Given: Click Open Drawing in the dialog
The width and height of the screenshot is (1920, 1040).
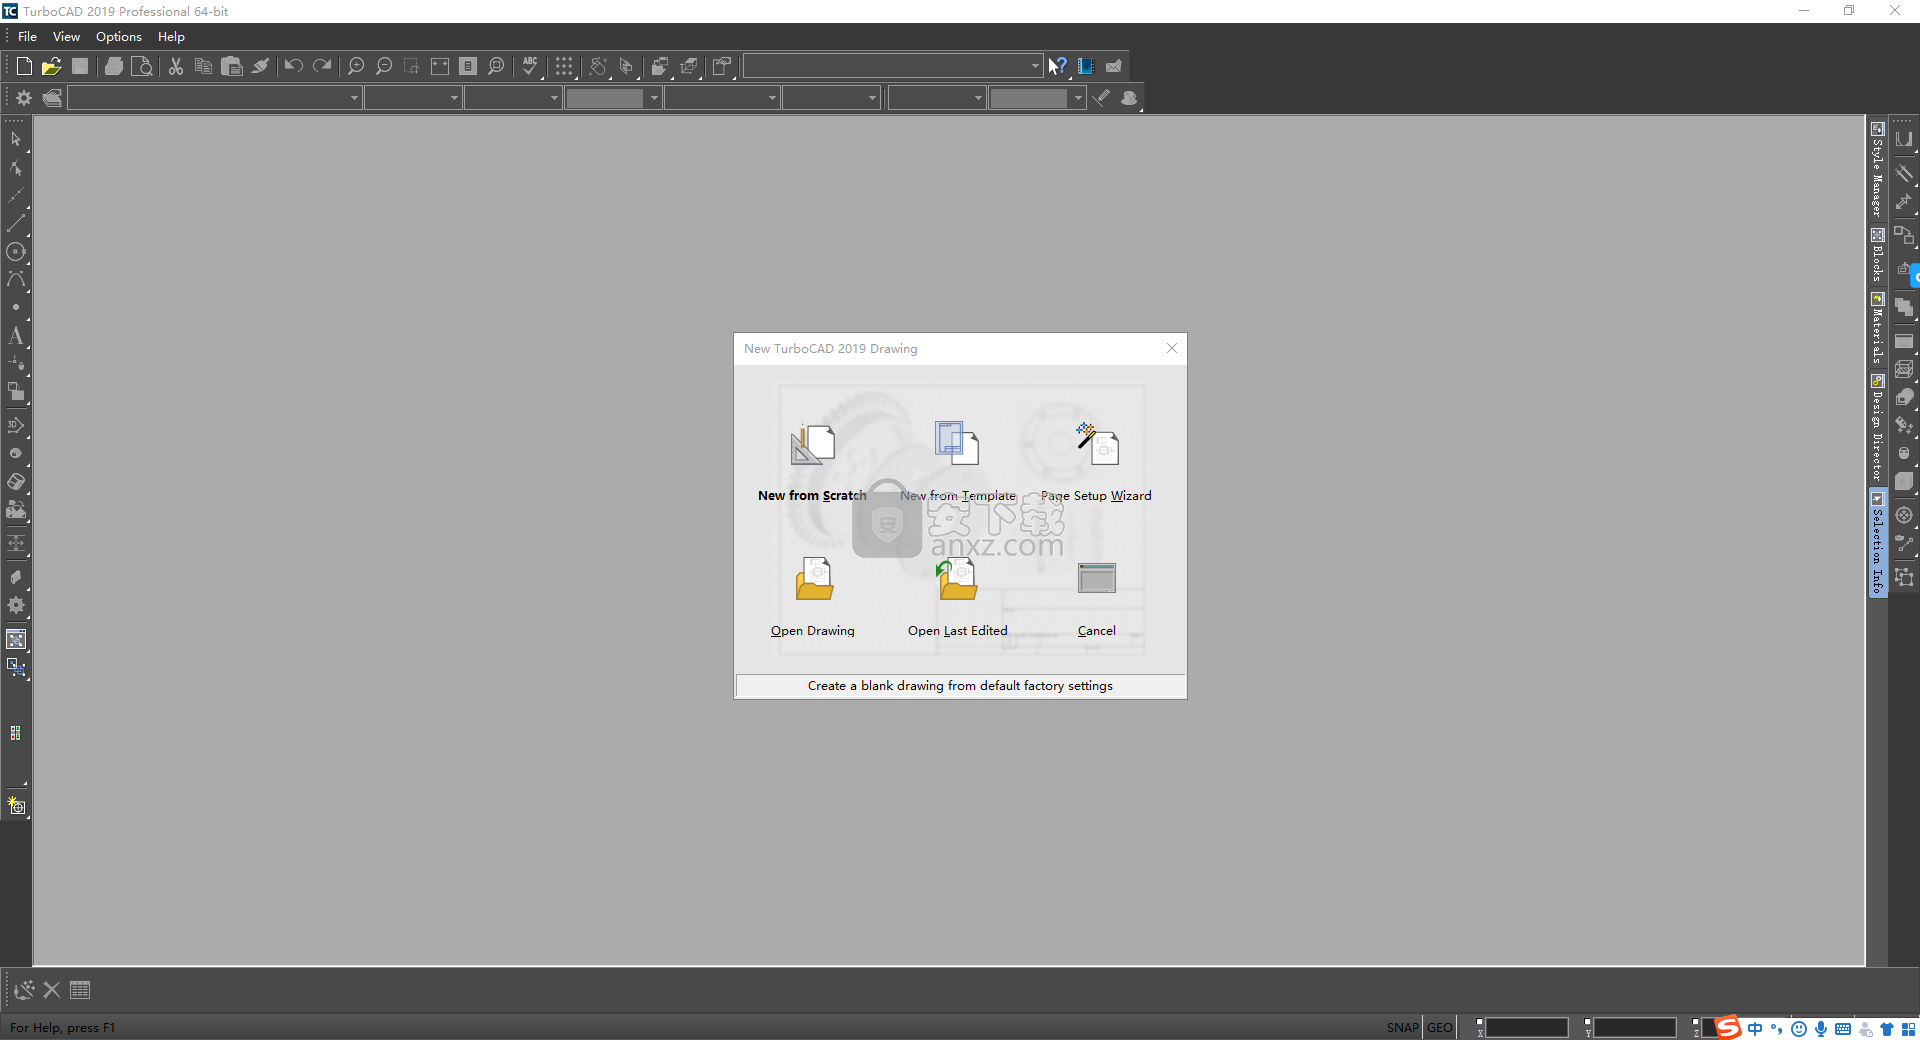Looking at the screenshot, I should click(x=813, y=597).
